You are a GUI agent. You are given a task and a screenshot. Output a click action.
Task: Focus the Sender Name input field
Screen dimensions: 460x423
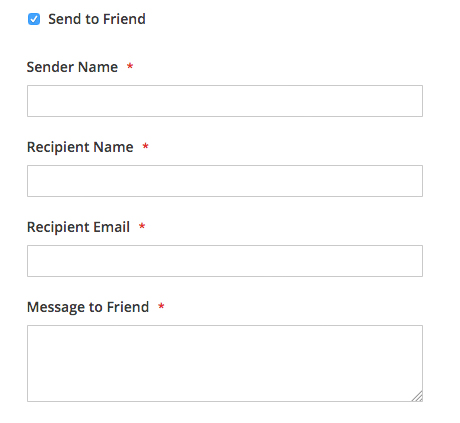(225, 101)
